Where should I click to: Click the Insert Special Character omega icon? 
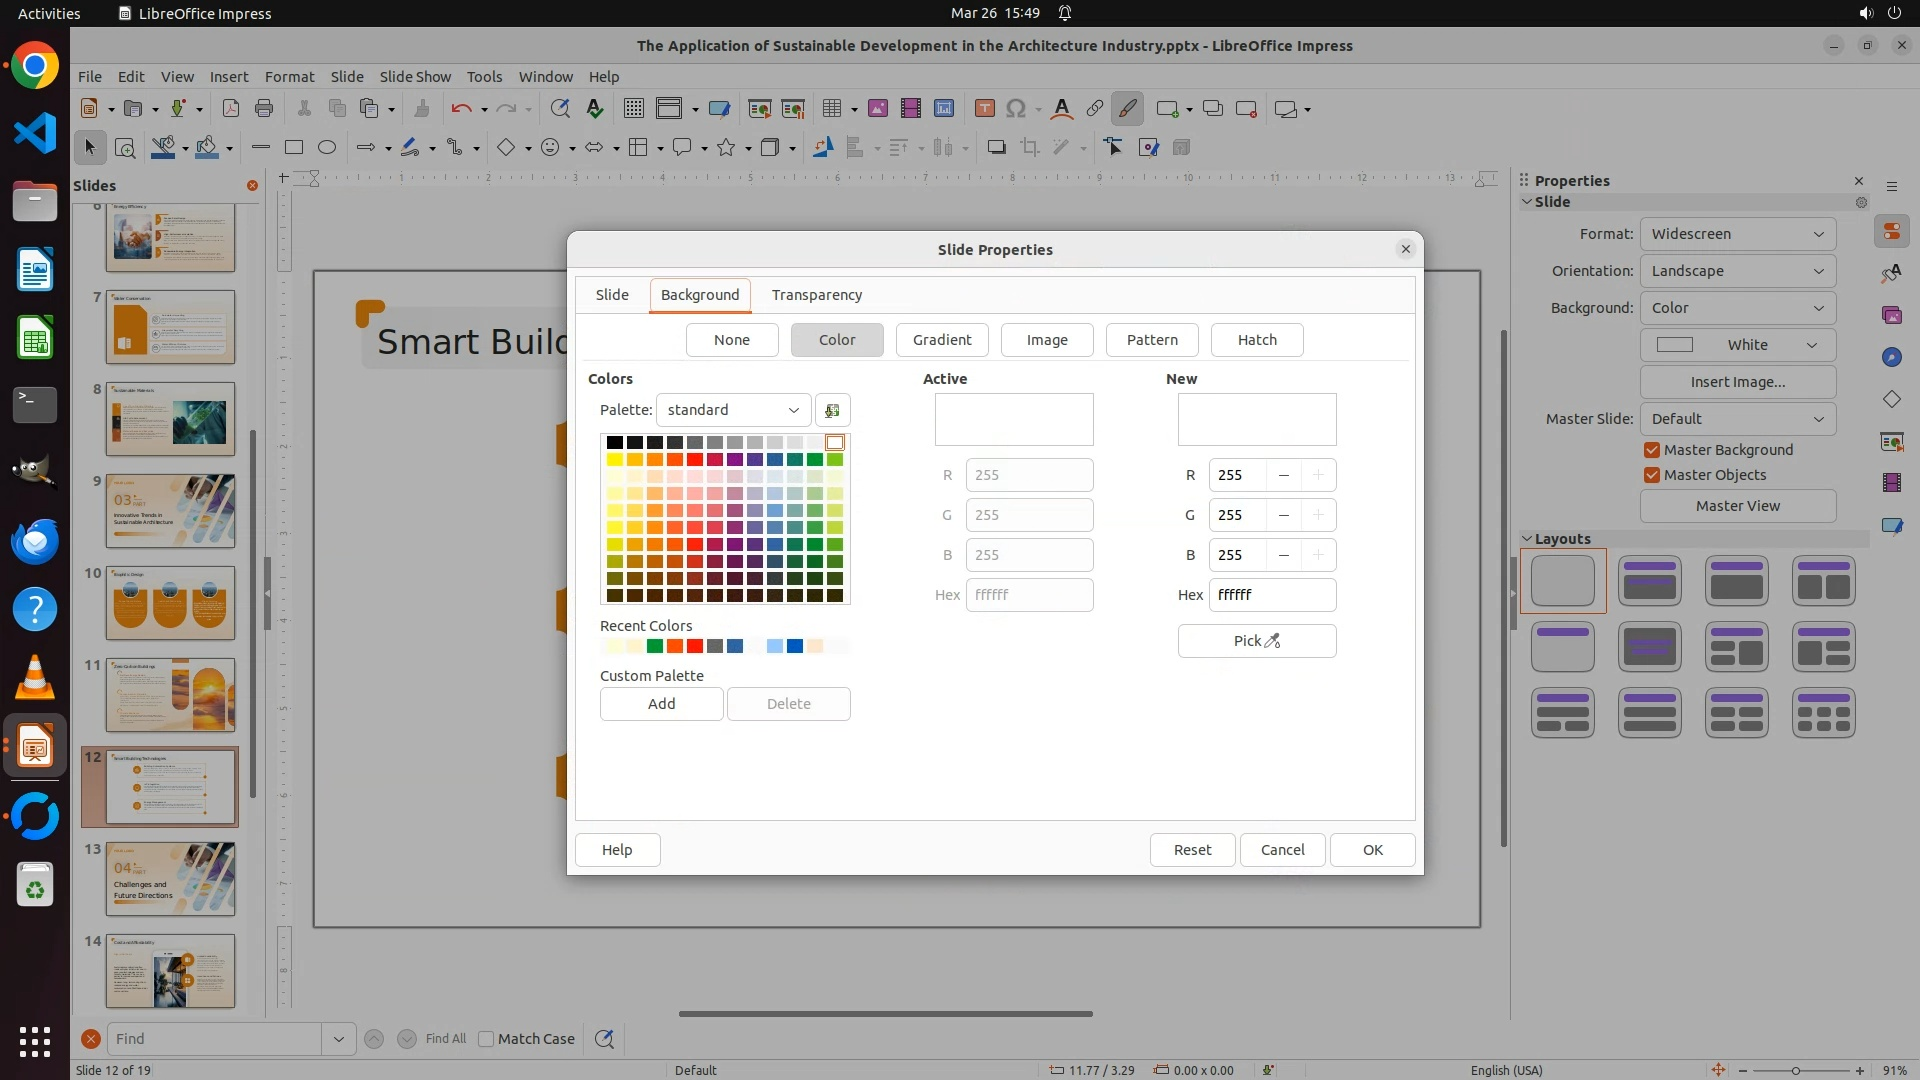1016,108
